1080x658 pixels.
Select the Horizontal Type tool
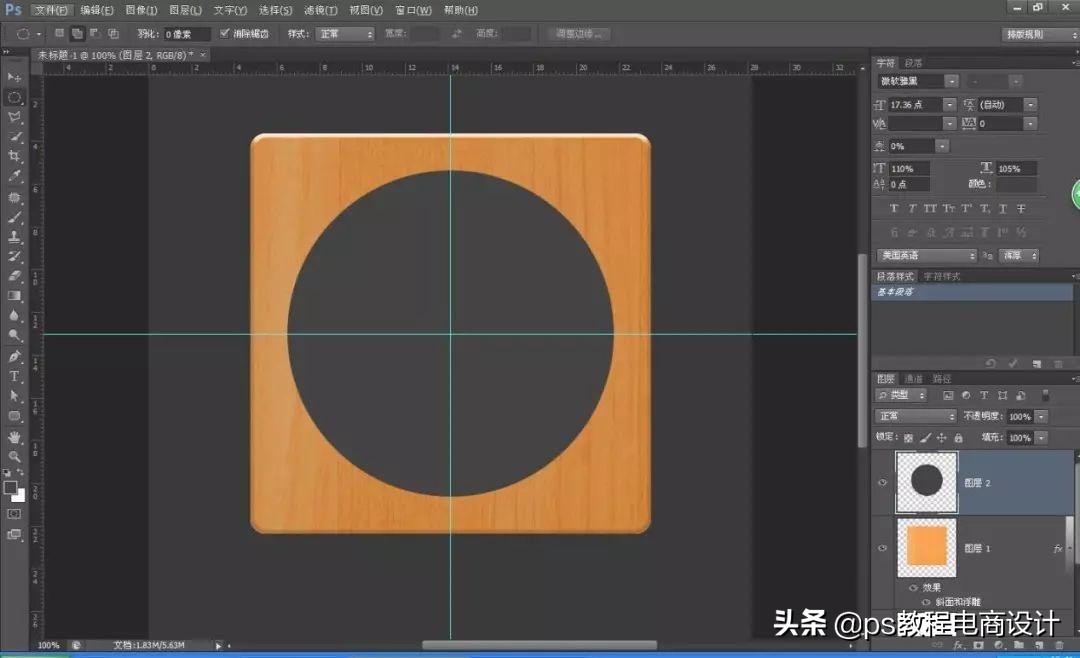(x=15, y=376)
